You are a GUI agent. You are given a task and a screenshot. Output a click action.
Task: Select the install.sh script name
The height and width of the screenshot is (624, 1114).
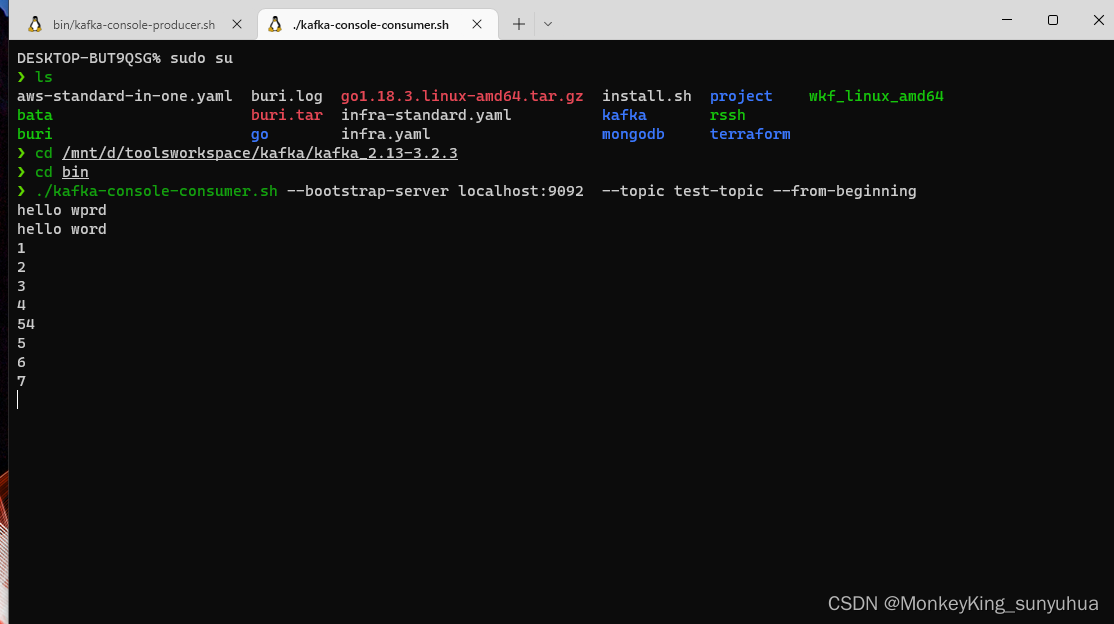coord(646,96)
